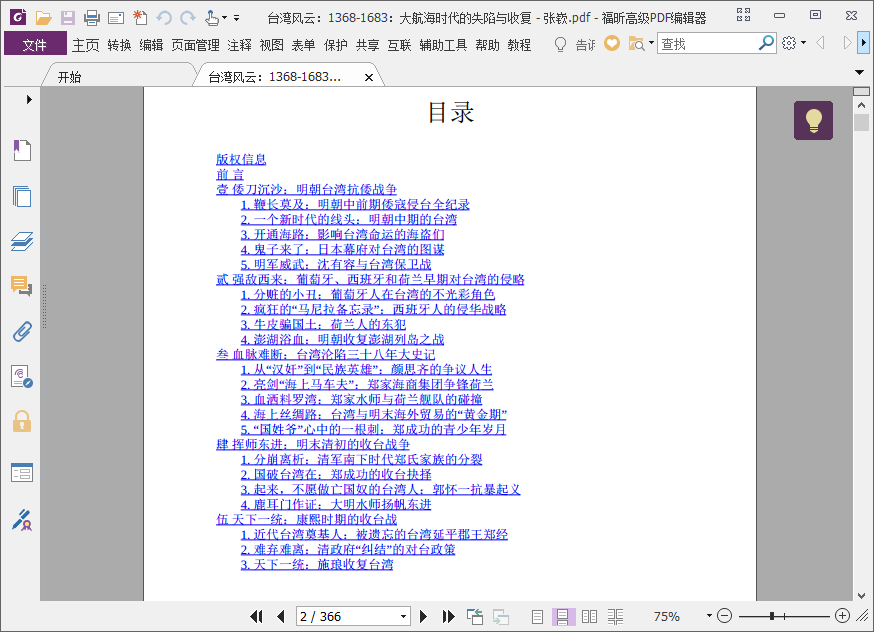Open the 转换 ribbon tab
This screenshot has height=632, width=874.
pos(119,45)
